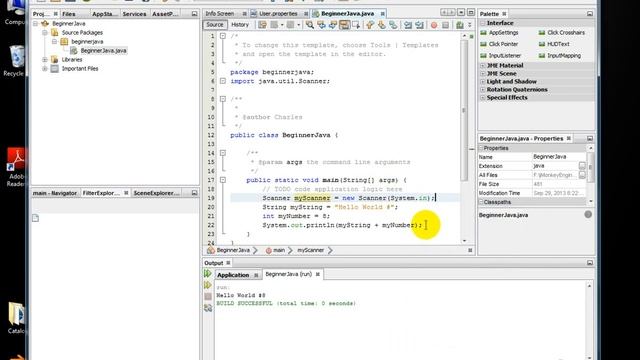Switch to Source view
The height and width of the screenshot is (360, 640).
[x=215, y=24]
